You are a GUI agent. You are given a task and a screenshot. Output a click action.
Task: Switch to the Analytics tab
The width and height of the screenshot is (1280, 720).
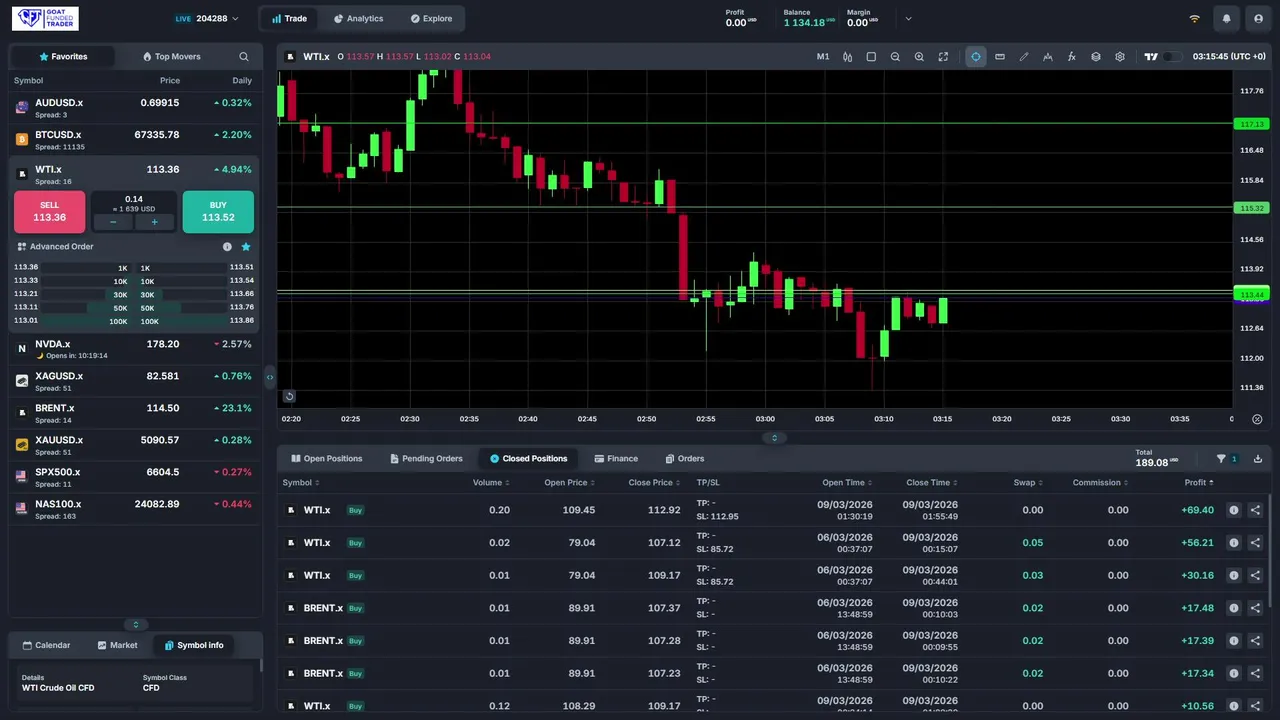click(x=358, y=18)
